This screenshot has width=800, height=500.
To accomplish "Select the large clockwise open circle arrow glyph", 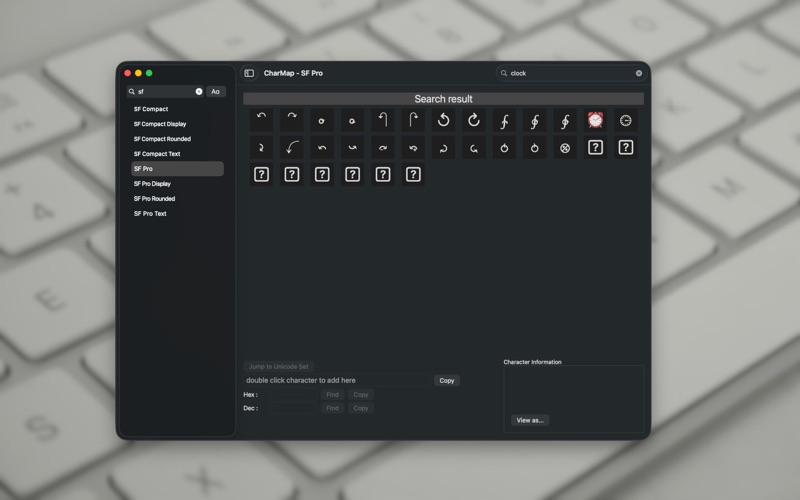I will (473, 120).
